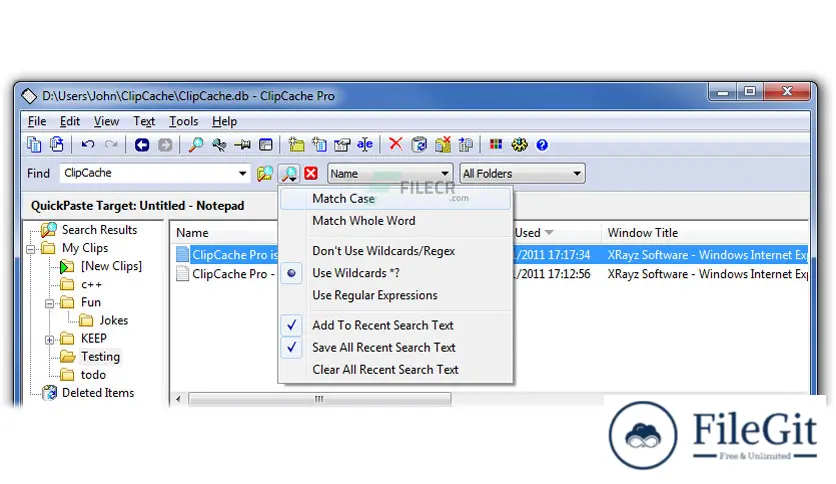Expand the KEEP folder node
This screenshot has height=484, width=836.
(50, 340)
